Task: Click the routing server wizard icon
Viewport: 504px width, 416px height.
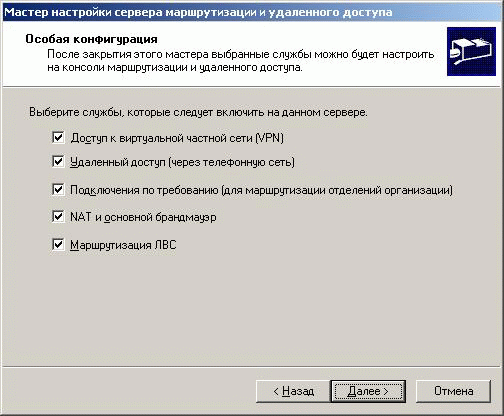Action: tap(471, 52)
